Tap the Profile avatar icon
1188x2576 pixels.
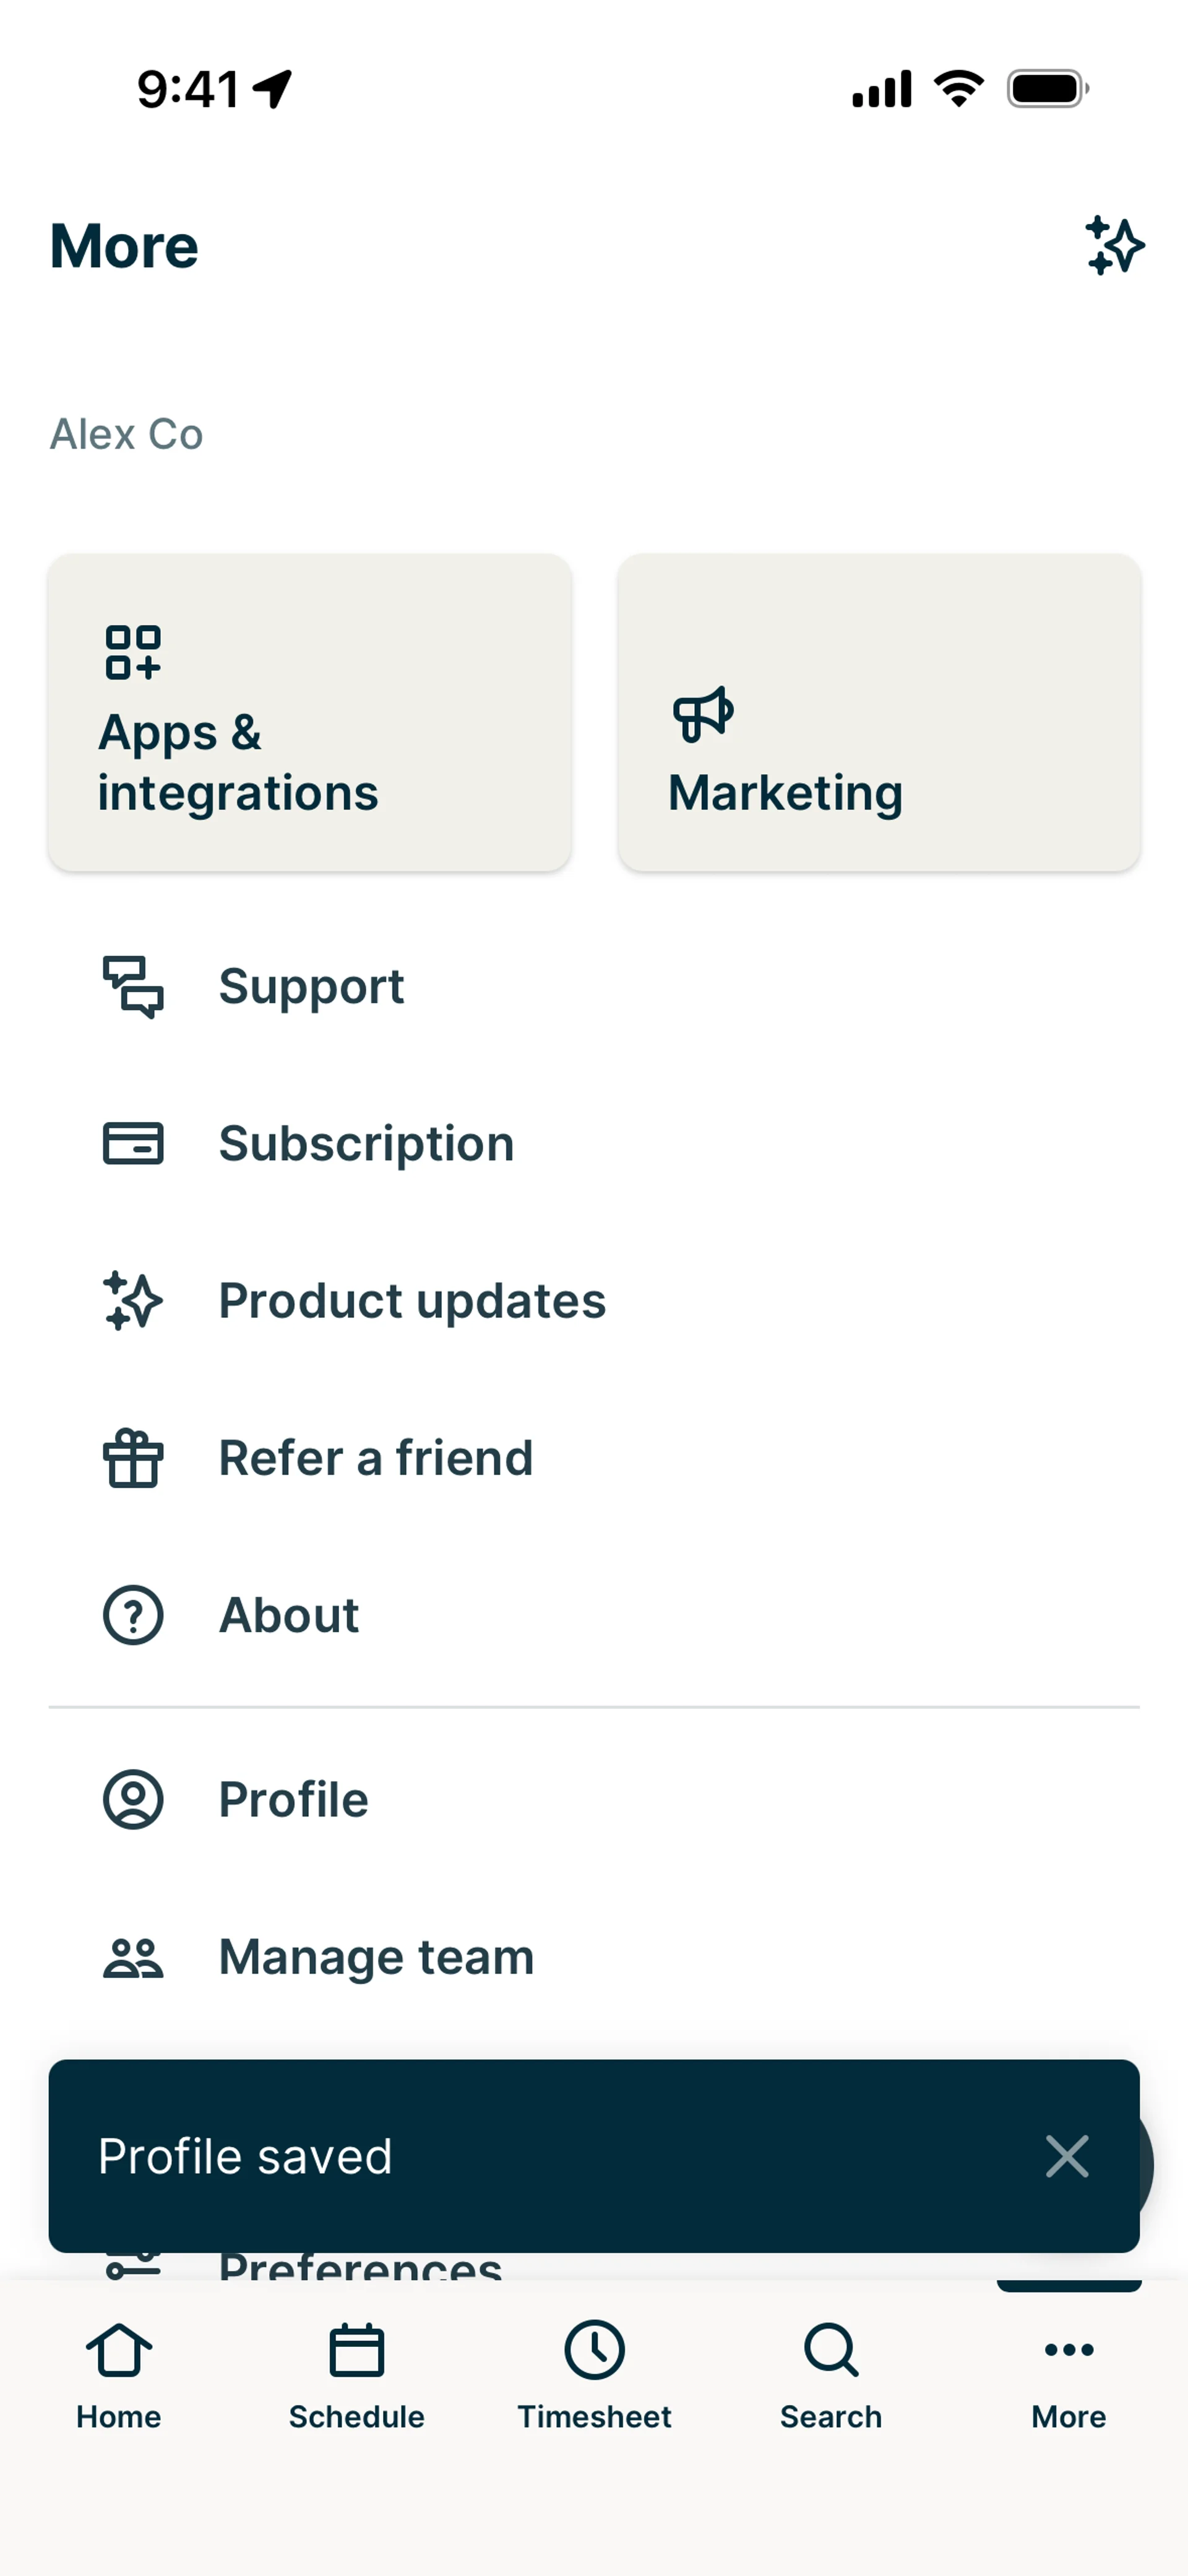tap(133, 1800)
